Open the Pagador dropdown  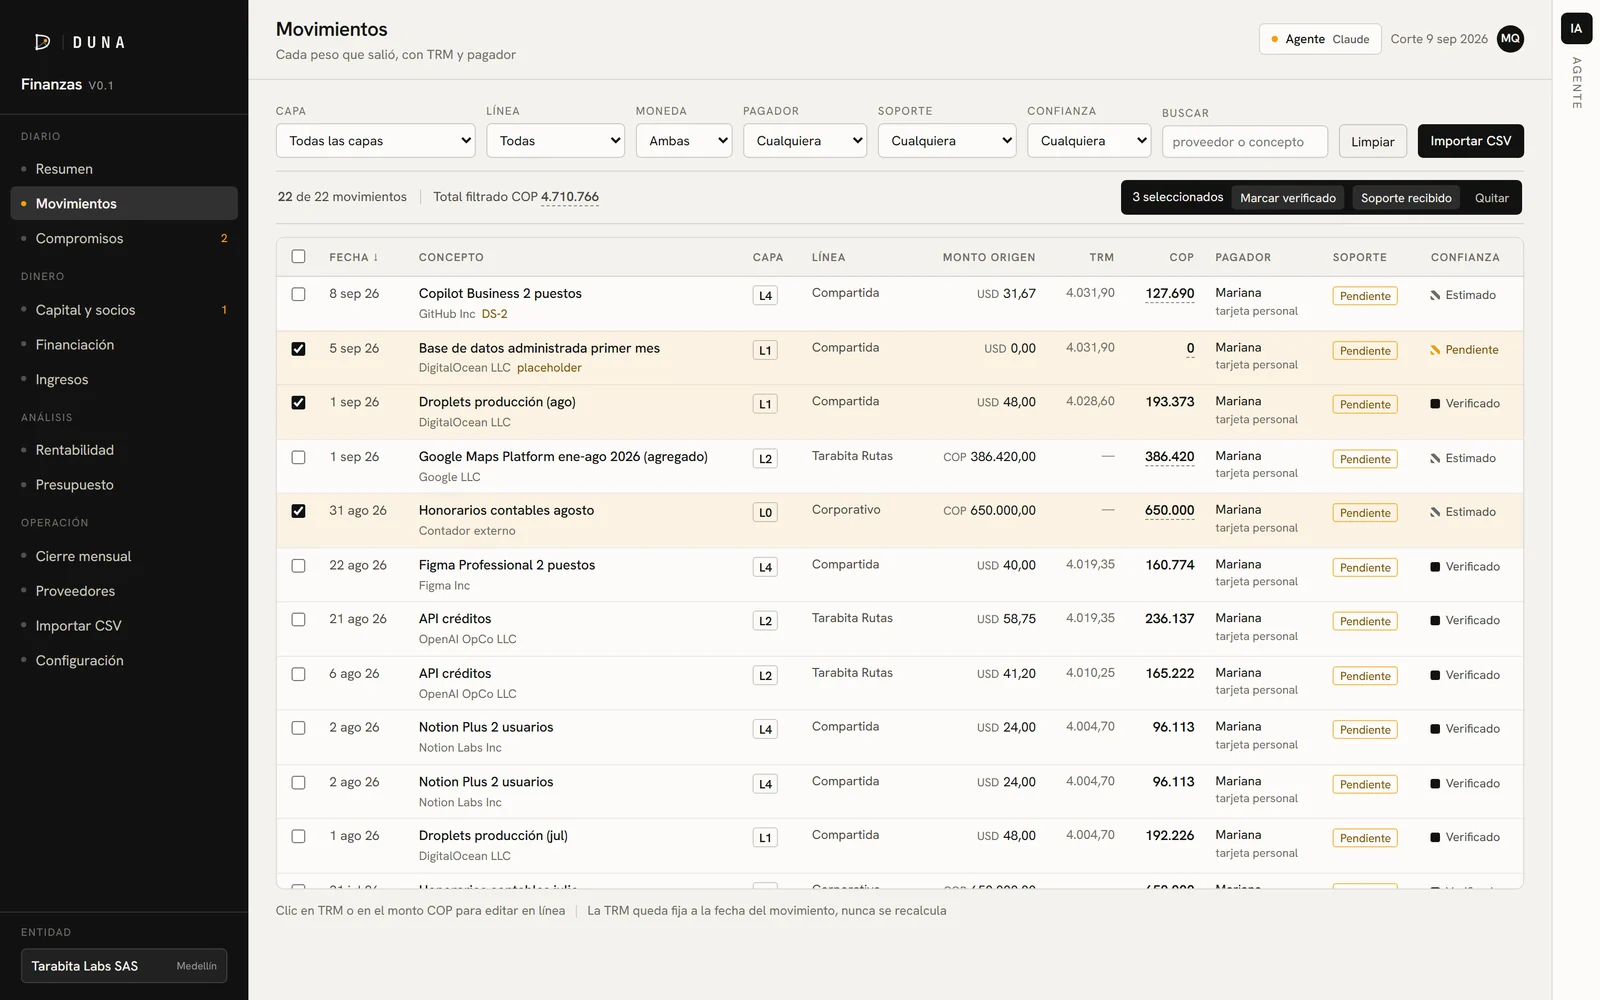coord(805,141)
